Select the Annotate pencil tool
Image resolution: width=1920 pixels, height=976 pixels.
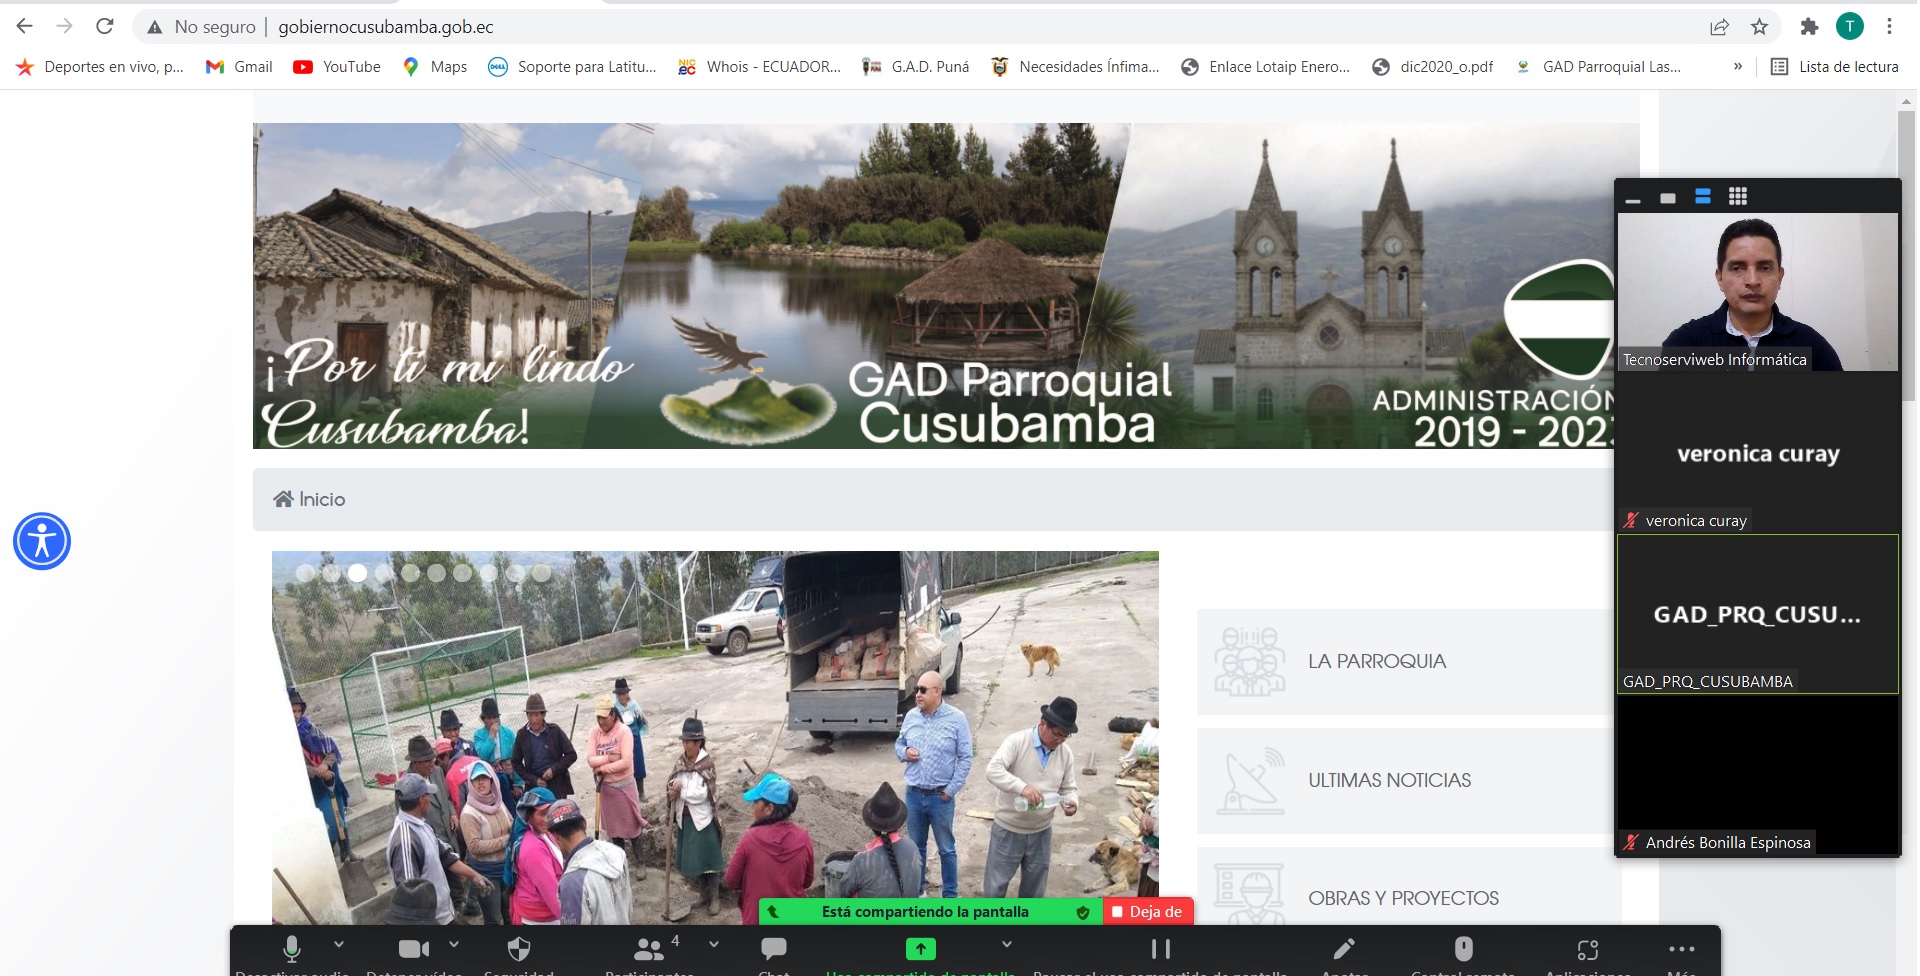[x=1344, y=948]
